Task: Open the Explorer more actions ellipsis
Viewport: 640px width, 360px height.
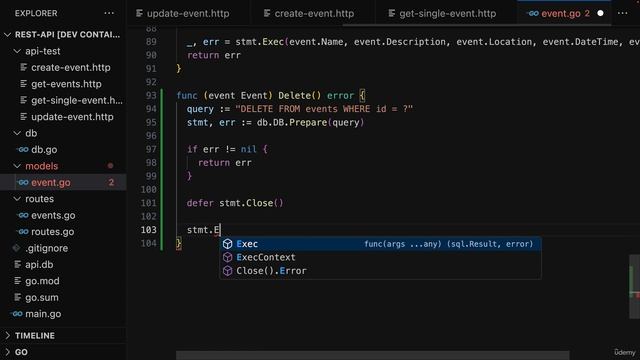Action: (x=109, y=13)
